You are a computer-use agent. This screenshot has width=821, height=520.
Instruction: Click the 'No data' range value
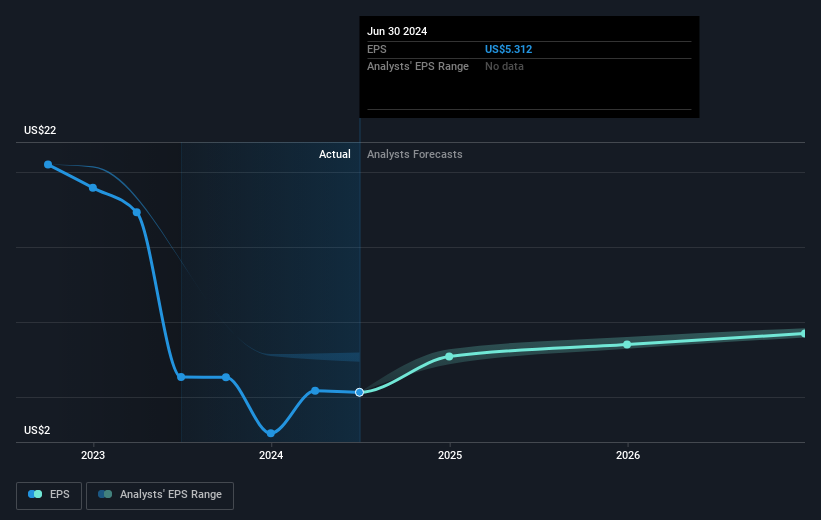click(x=504, y=67)
